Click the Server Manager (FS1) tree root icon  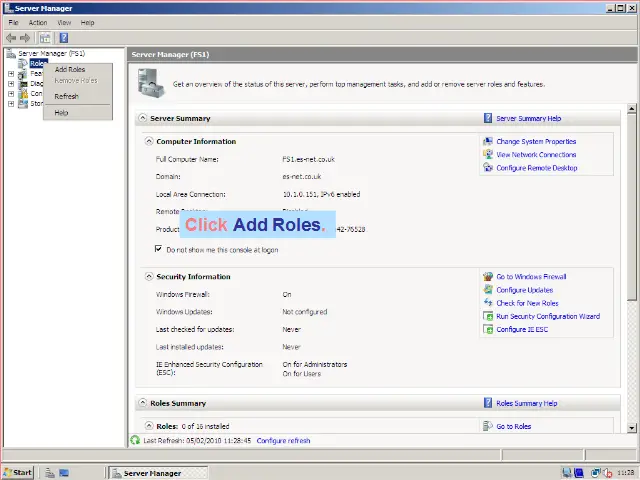11,53
